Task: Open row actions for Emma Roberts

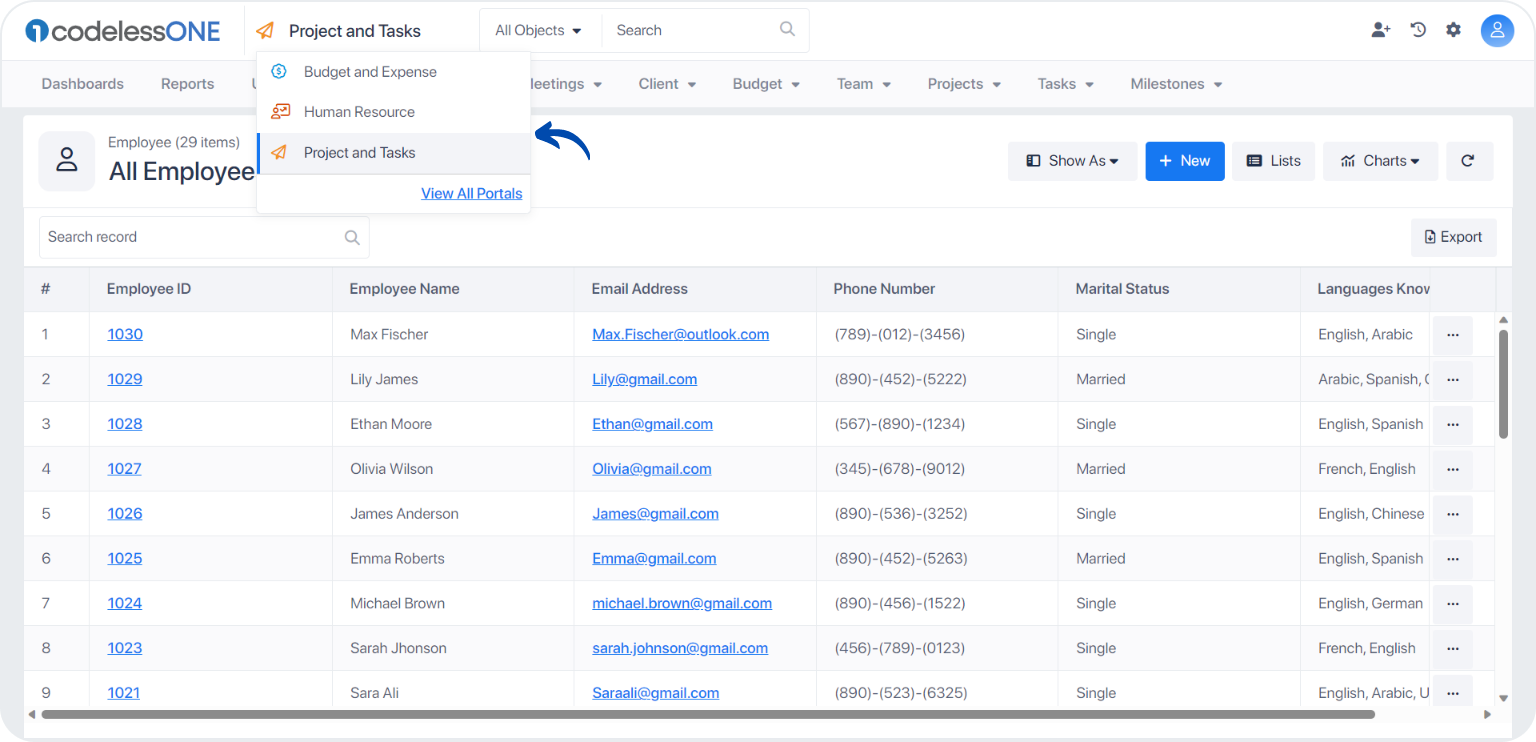Action: click(x=1452, y=559)
